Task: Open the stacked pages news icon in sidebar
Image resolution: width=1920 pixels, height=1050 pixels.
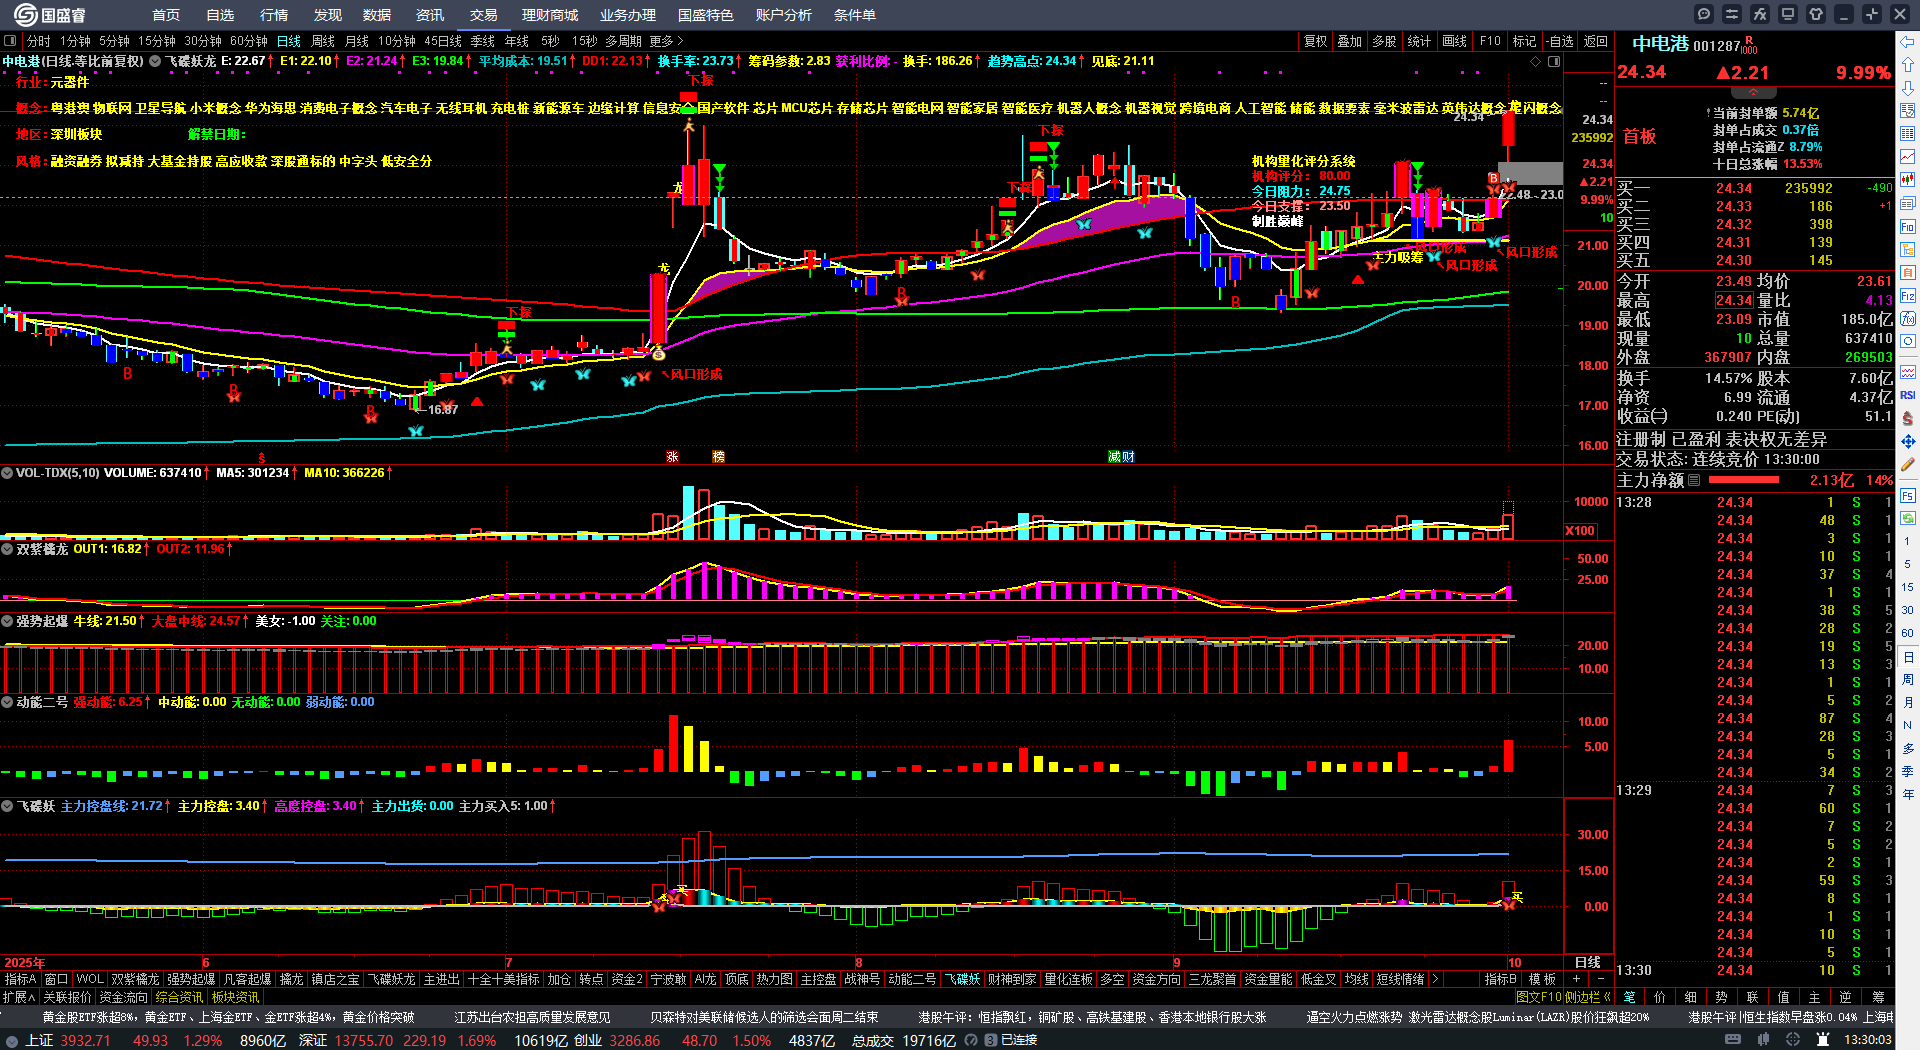Action: click(1908, 203)
